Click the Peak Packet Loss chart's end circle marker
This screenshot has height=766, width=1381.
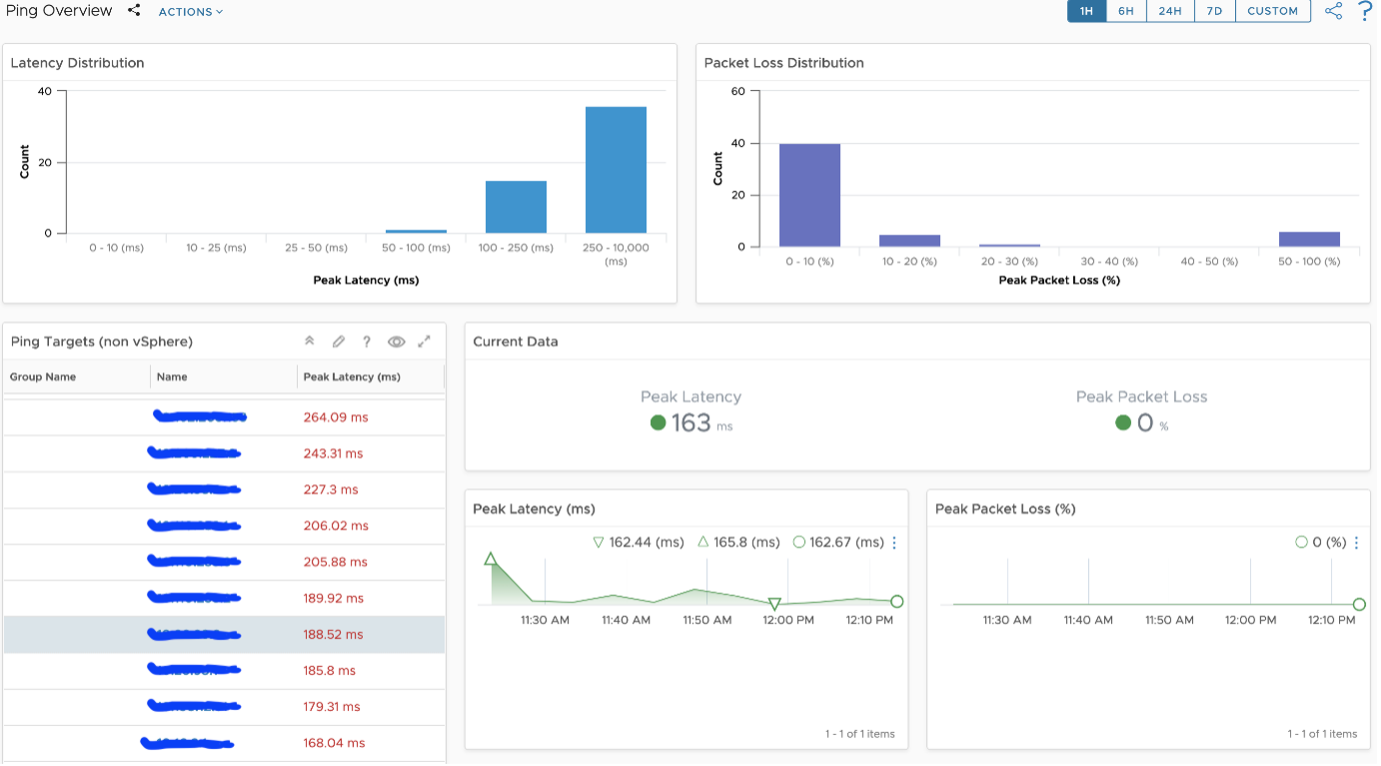(1359, 604)
